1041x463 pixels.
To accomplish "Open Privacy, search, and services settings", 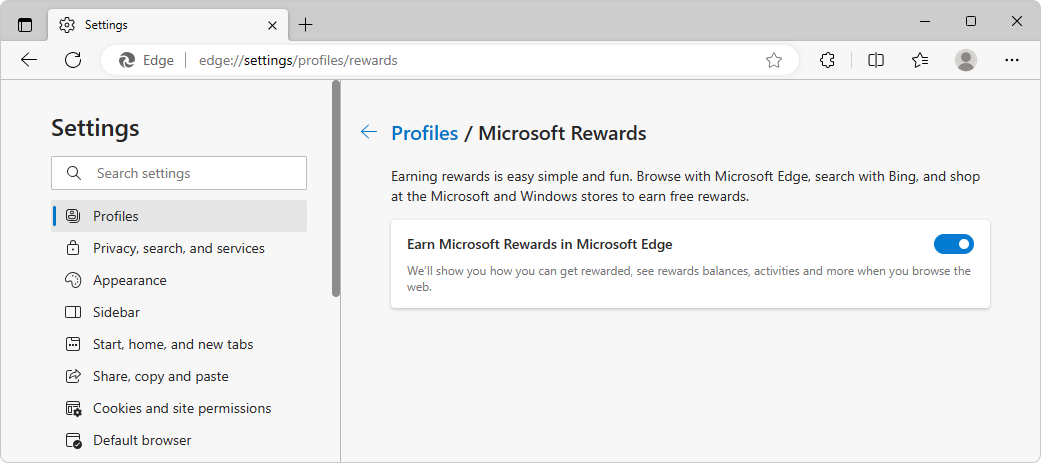I will (179, 248).
